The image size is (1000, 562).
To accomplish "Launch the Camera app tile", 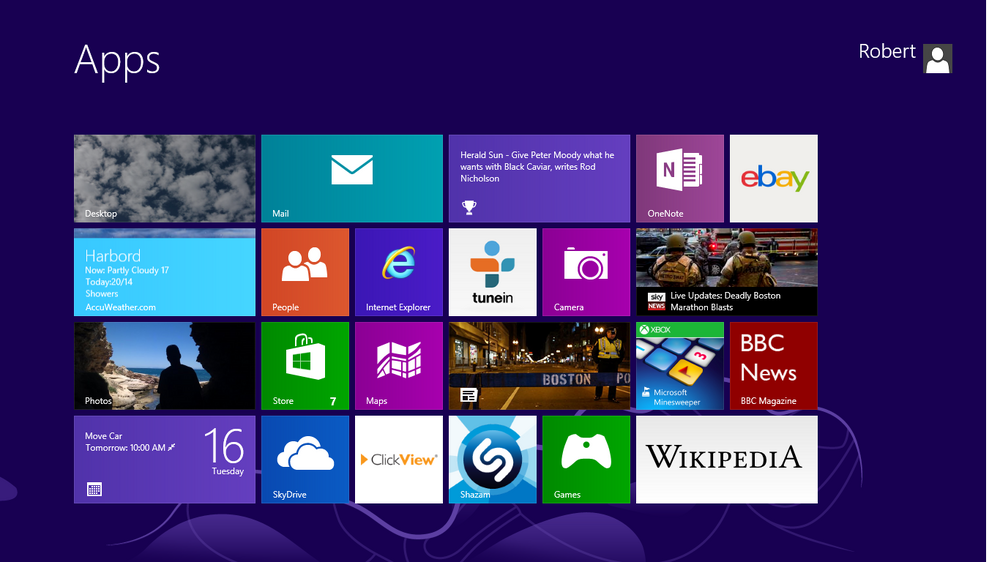I will pos(586,272).
